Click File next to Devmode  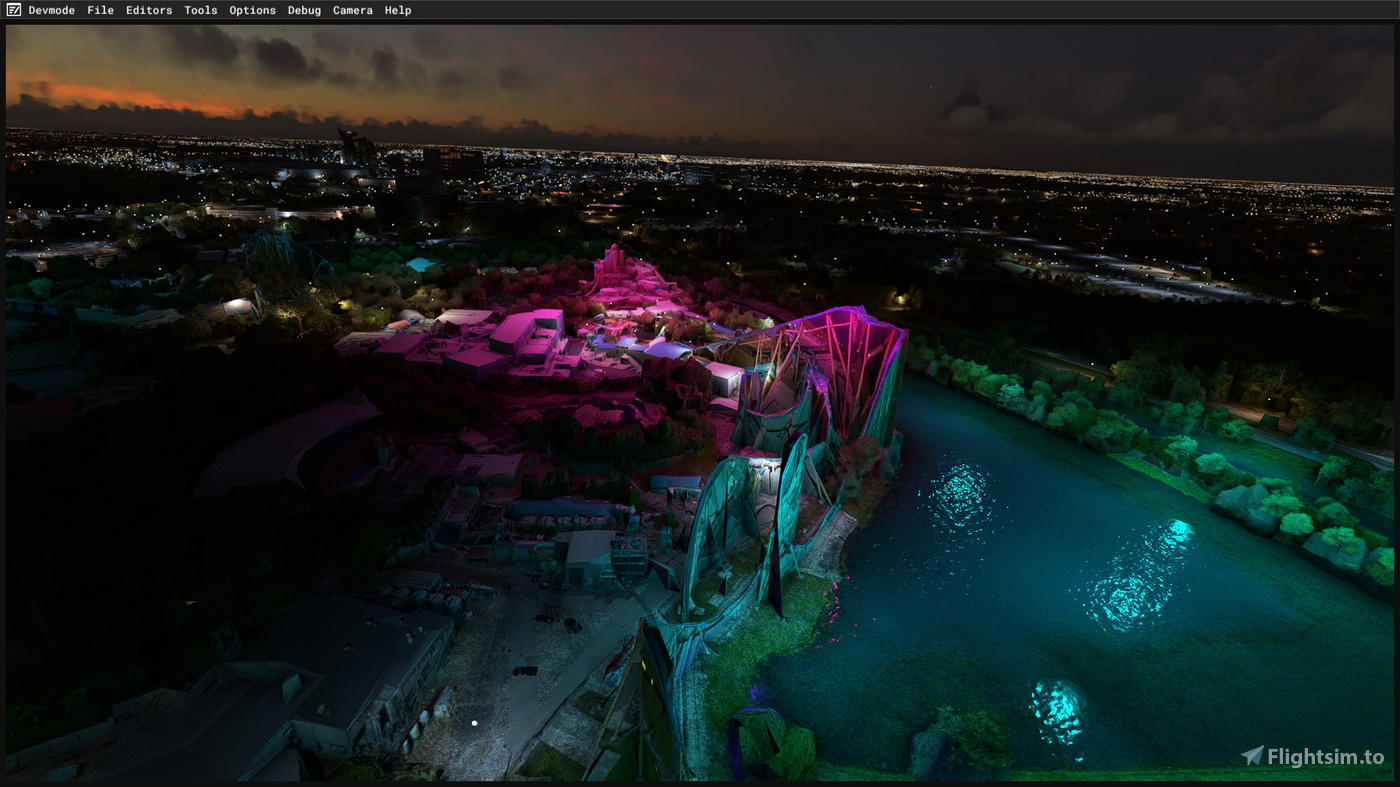(x=99, y=10)
